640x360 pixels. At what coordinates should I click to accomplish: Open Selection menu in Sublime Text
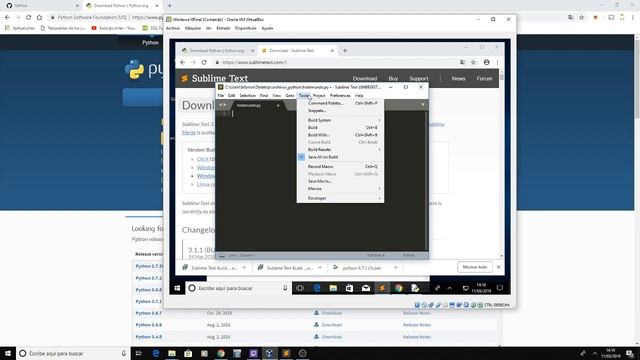247,96
